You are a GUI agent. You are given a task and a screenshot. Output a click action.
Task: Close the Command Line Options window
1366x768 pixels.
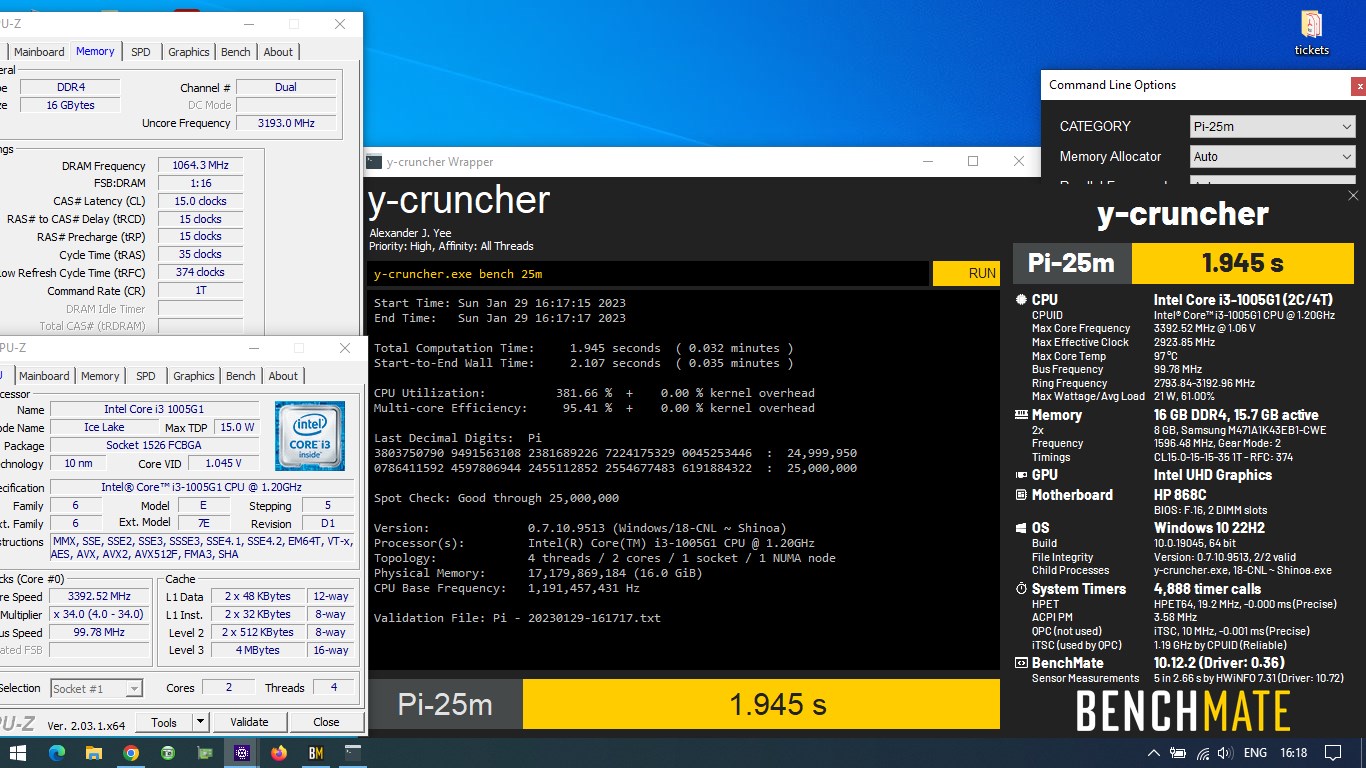tap(1359, 87)
